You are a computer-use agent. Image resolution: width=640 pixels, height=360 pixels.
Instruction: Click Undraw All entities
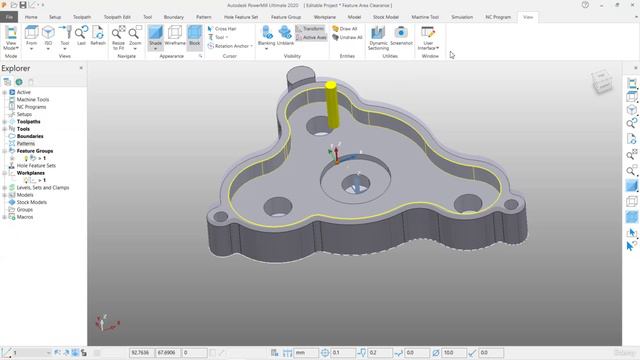(347, 37)
